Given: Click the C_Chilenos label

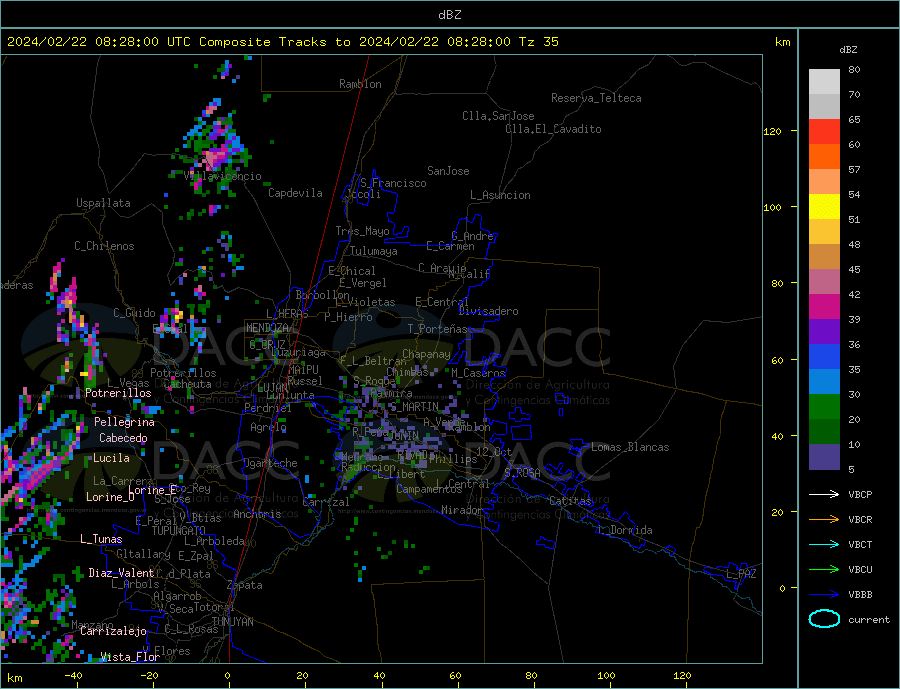Looking at the screenshot, I should 104,246.
